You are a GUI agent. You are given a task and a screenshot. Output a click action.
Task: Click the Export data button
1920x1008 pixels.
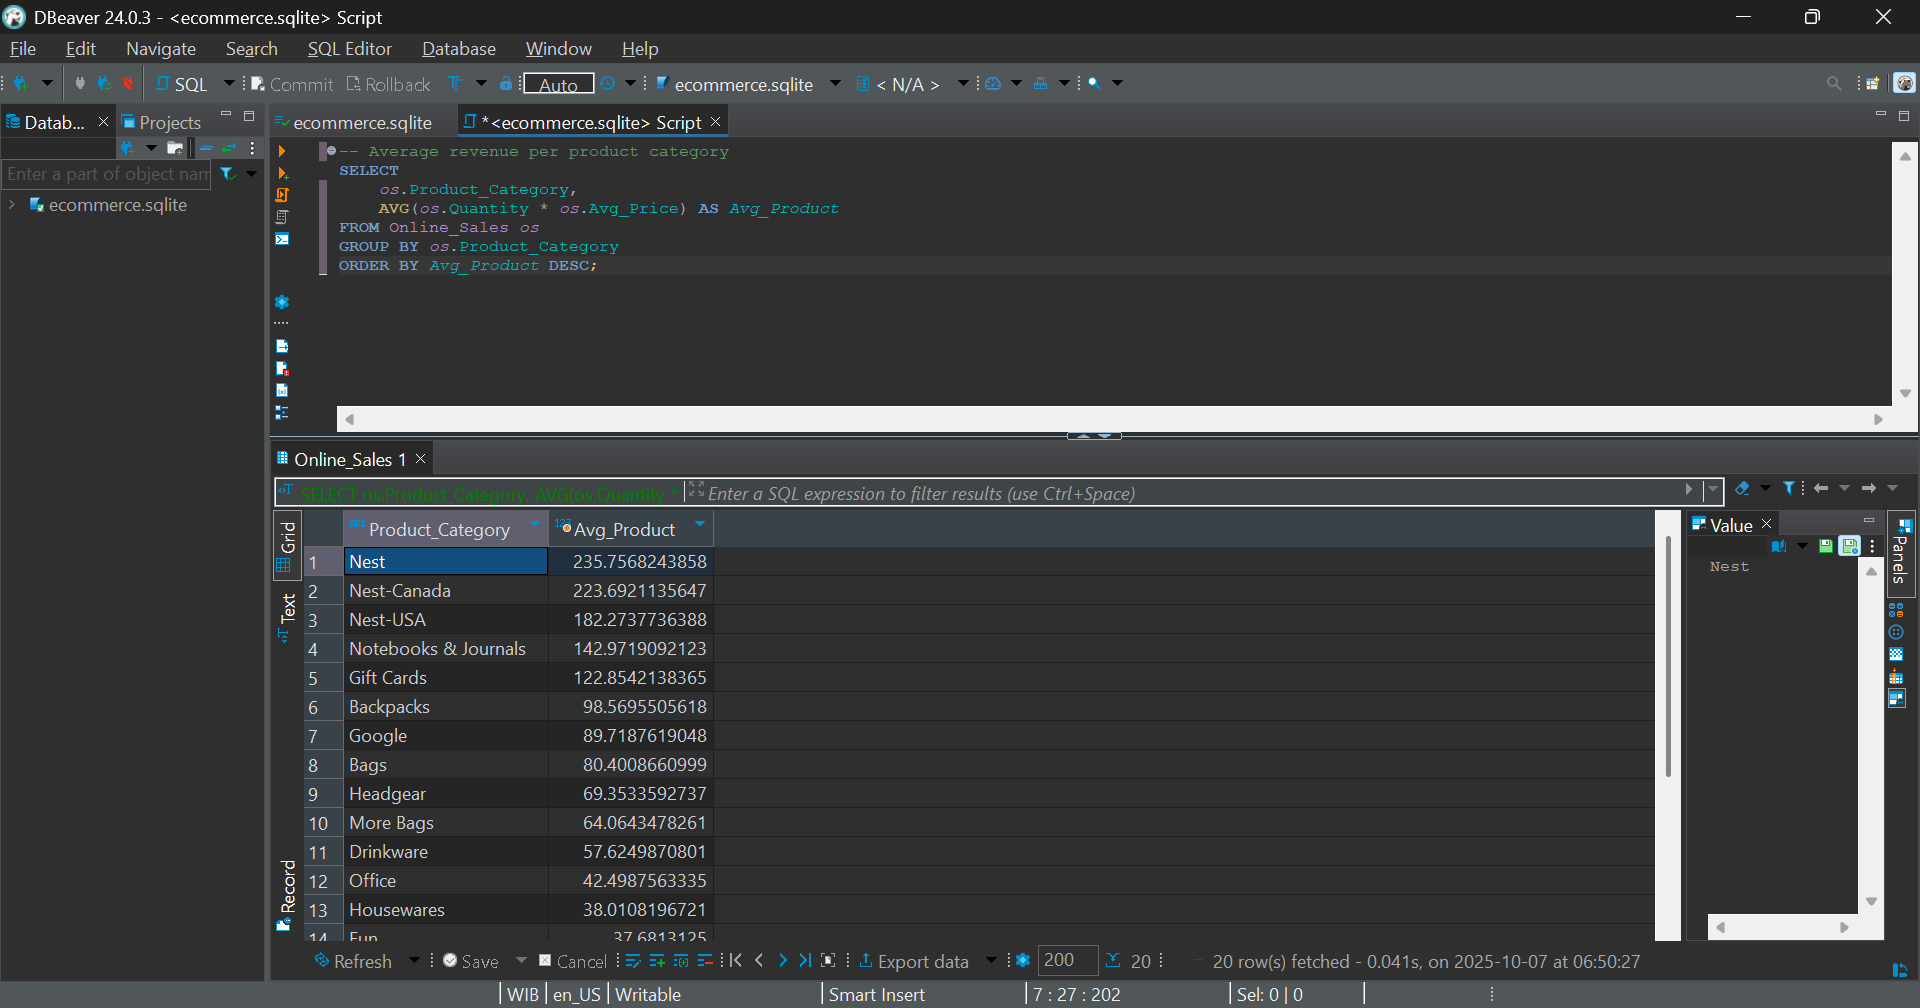pyautogui.click(x=914, y=961)
